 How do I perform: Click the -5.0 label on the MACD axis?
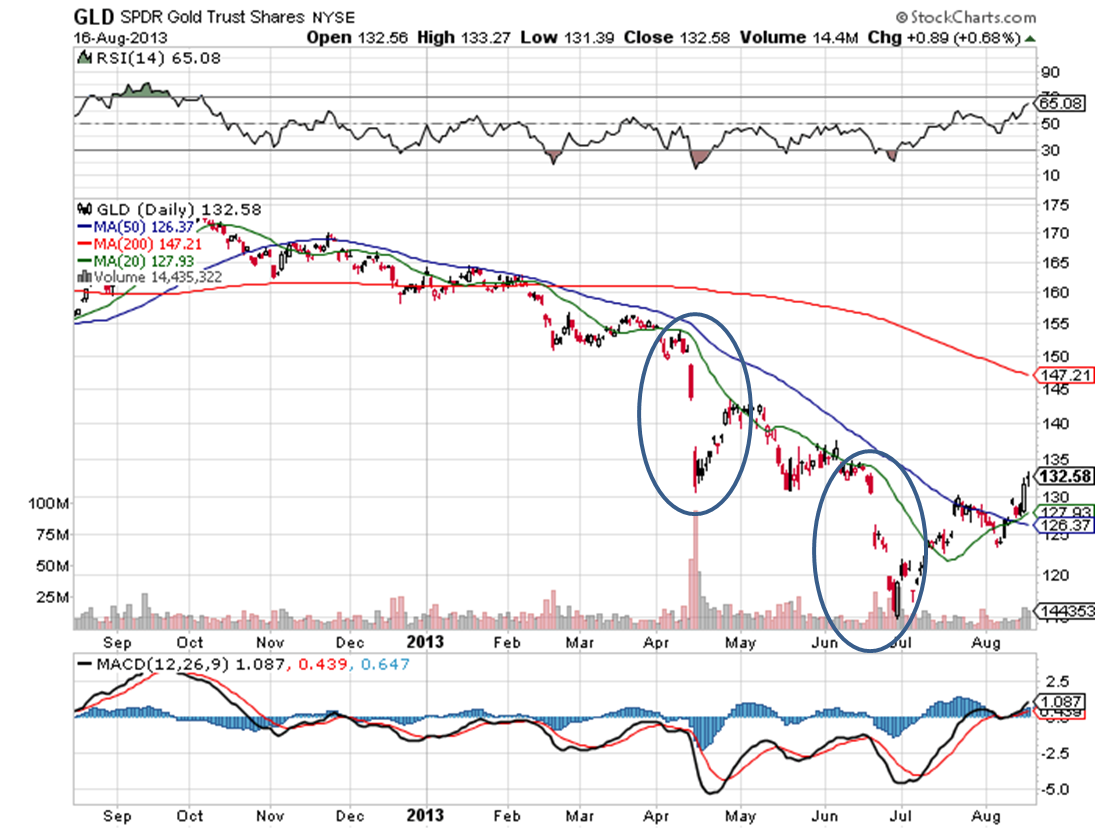(x=1054, y=790)
